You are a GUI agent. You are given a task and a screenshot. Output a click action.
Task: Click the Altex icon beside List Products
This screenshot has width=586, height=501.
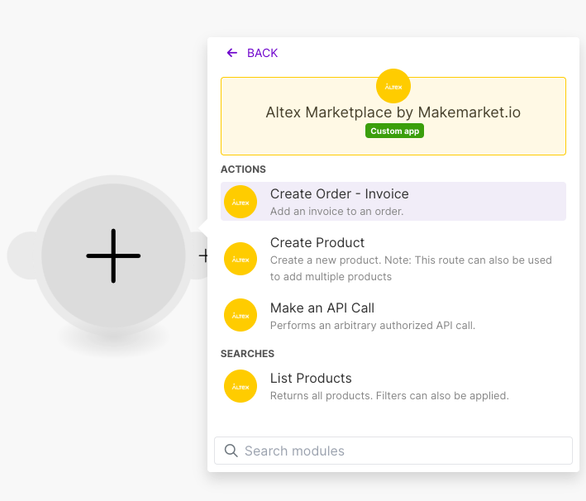[x=240, y=386]
